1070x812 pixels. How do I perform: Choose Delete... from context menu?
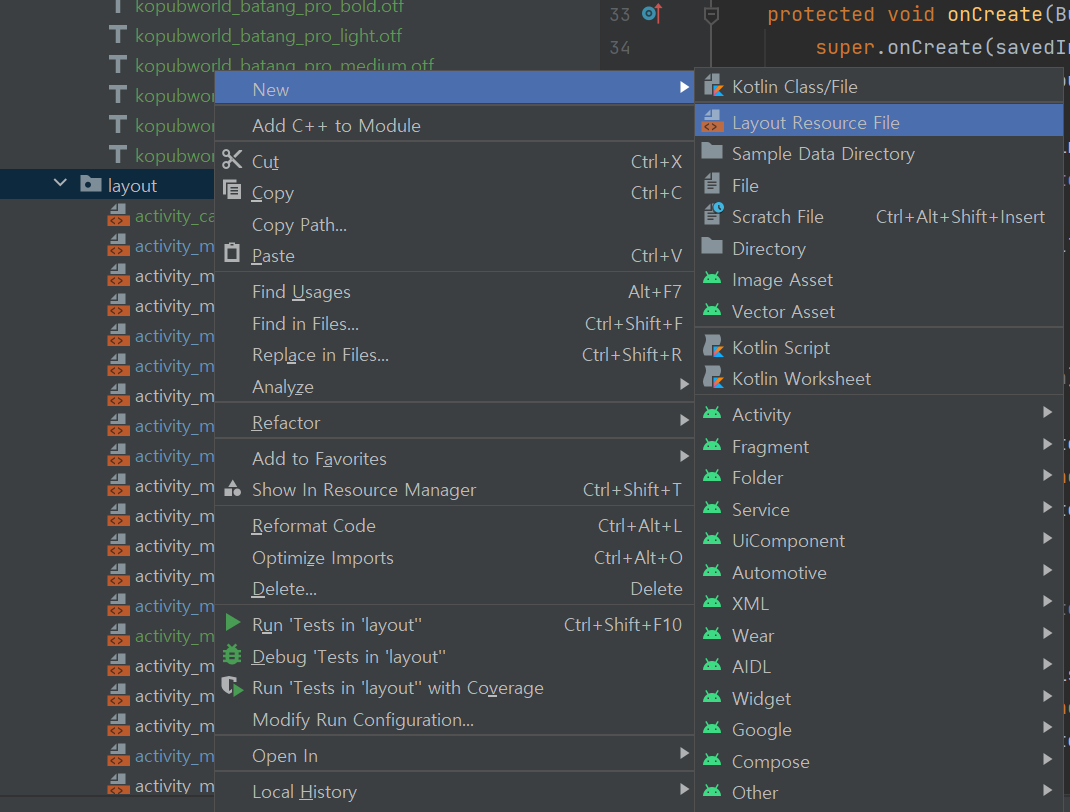(454, 589)
